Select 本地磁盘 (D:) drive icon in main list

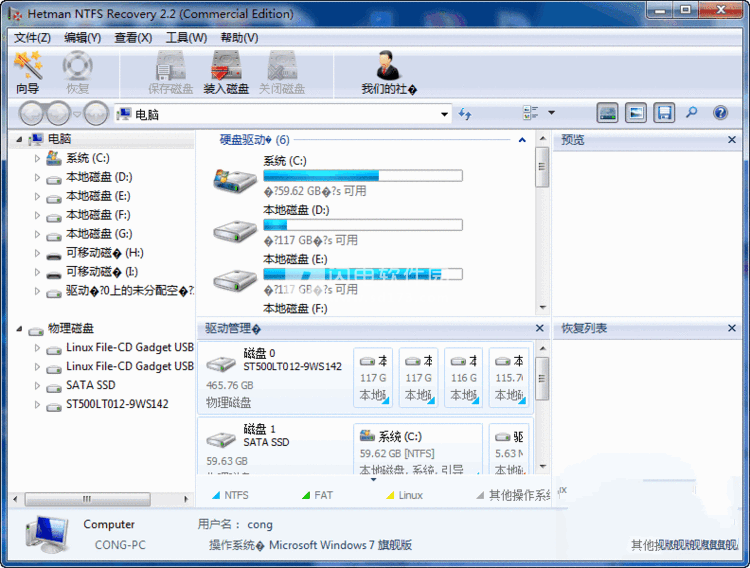(235, 231)
